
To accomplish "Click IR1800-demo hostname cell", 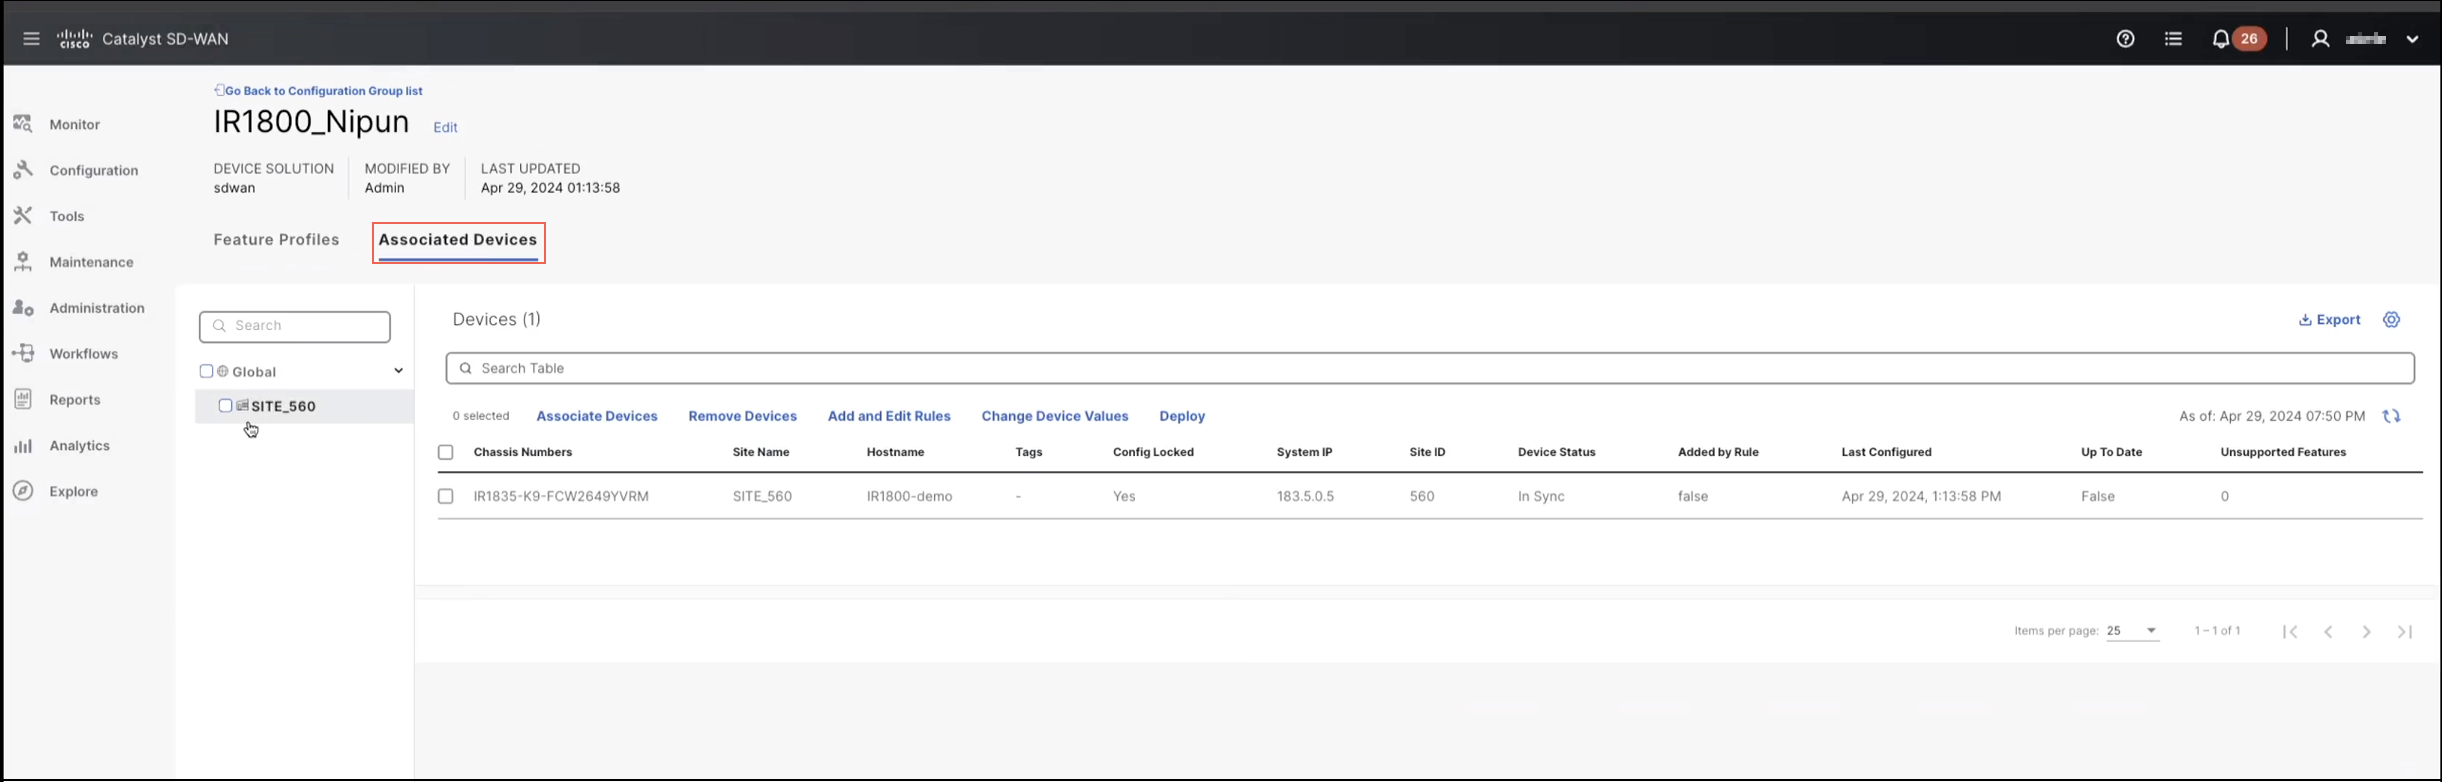I will pos(909,496).
